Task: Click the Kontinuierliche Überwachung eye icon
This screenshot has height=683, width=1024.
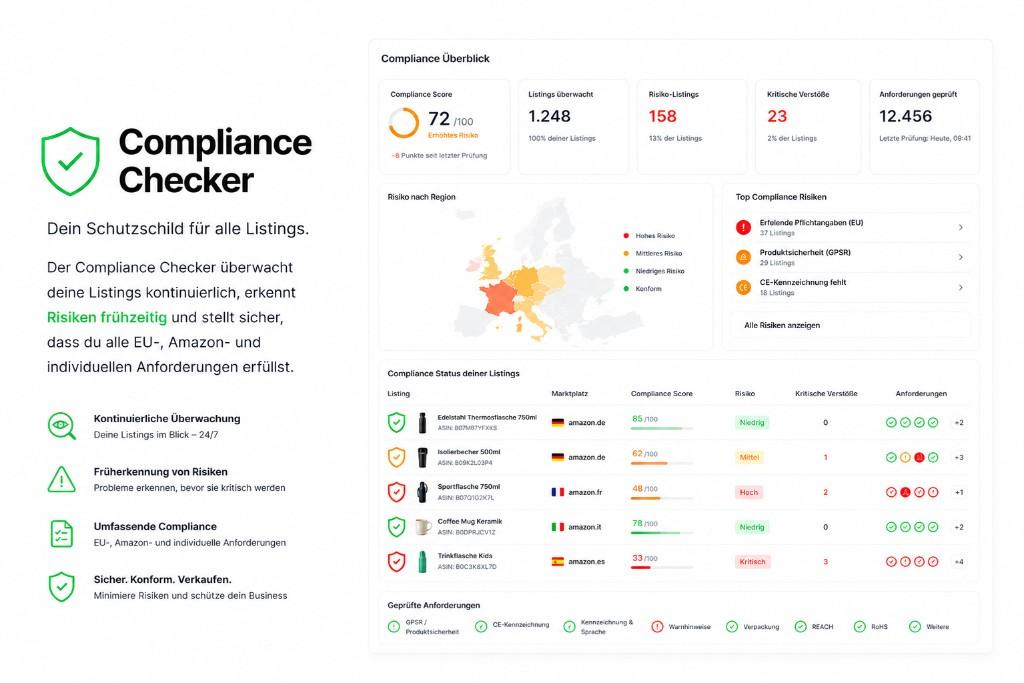Action: tap(62, 426)
